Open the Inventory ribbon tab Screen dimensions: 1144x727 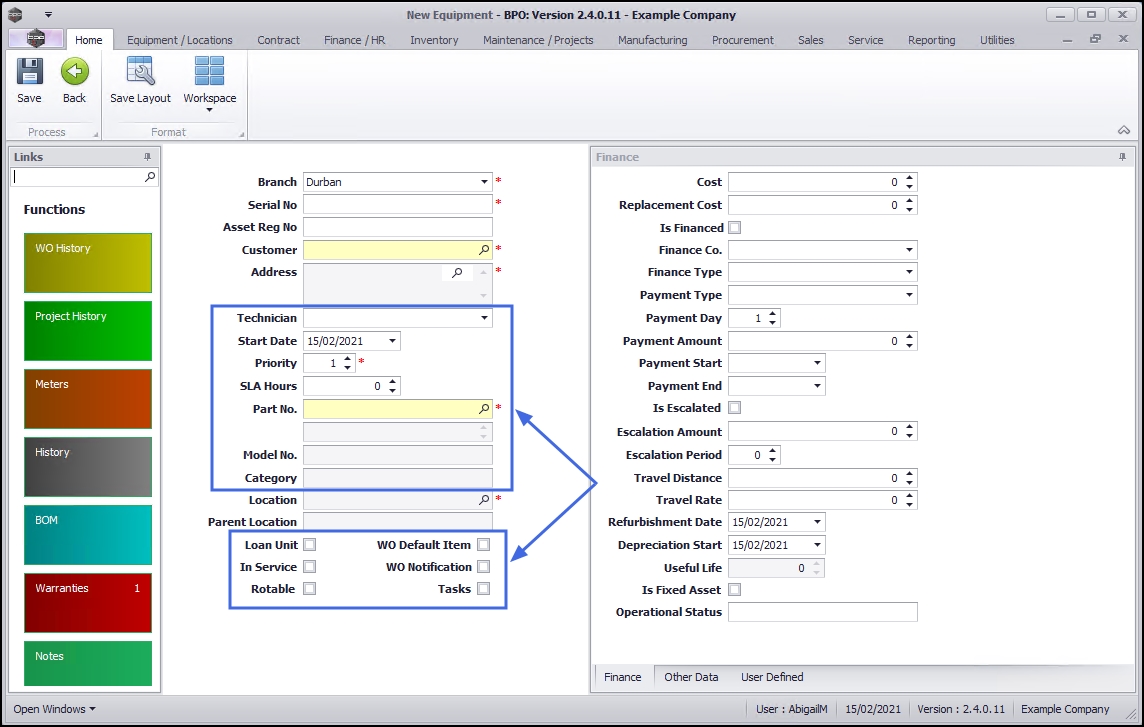click(434, 40)
